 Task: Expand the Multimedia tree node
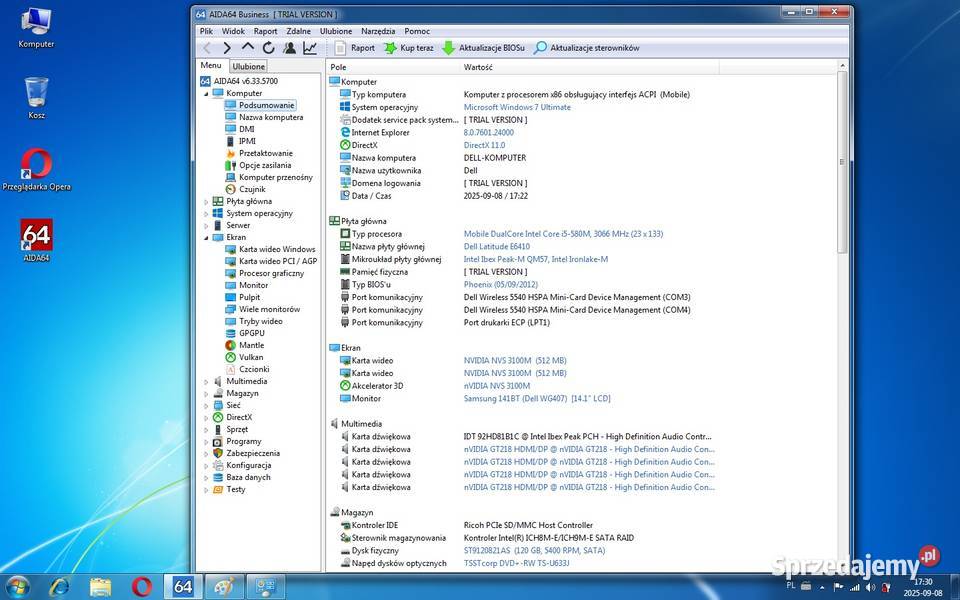click(207, 381)
